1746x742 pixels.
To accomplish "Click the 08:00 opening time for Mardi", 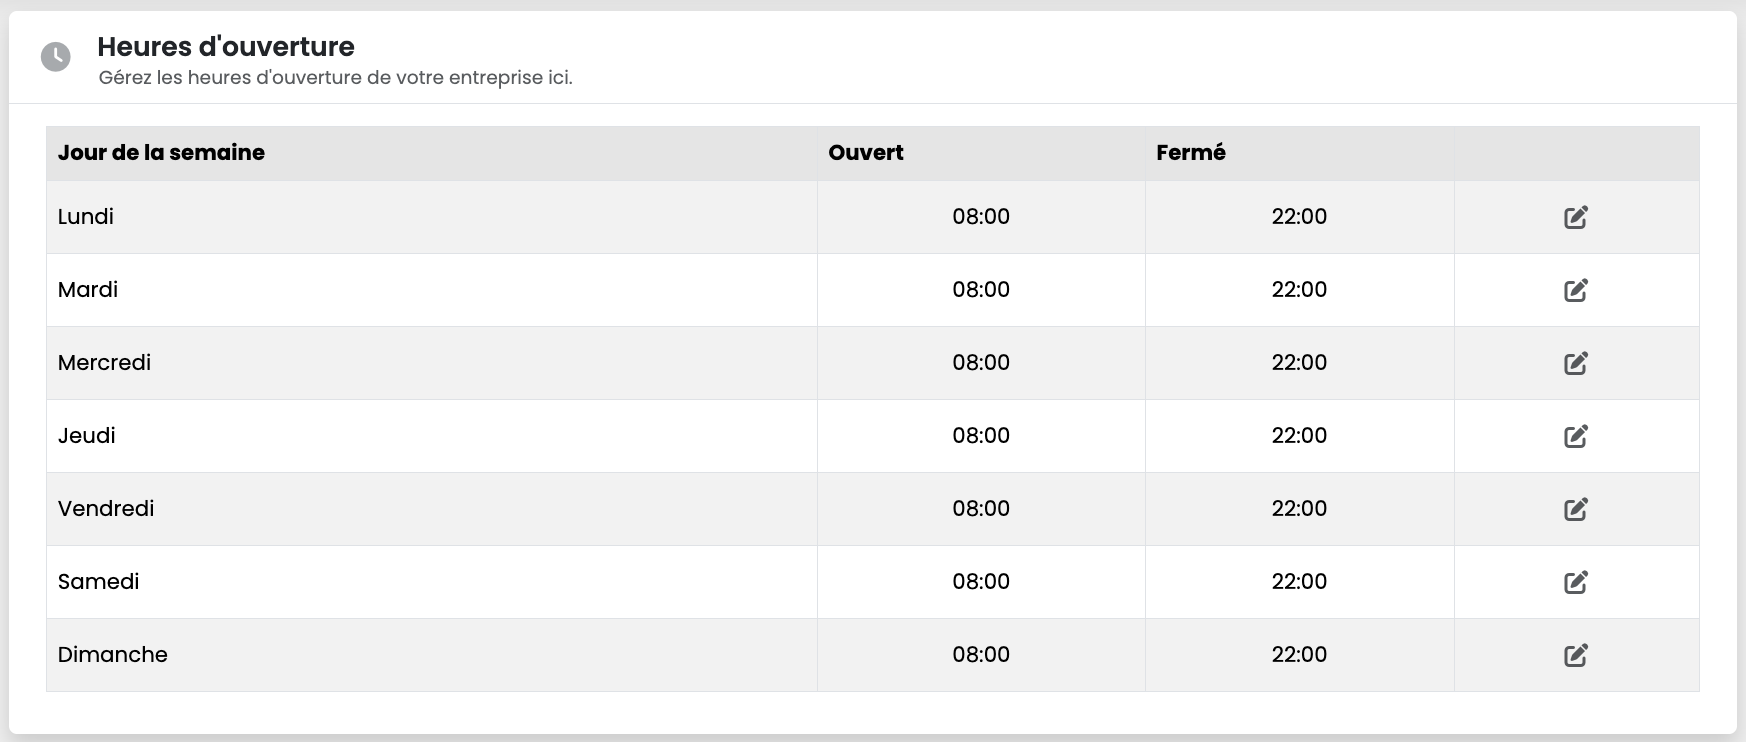I will (x=981, y=289).
